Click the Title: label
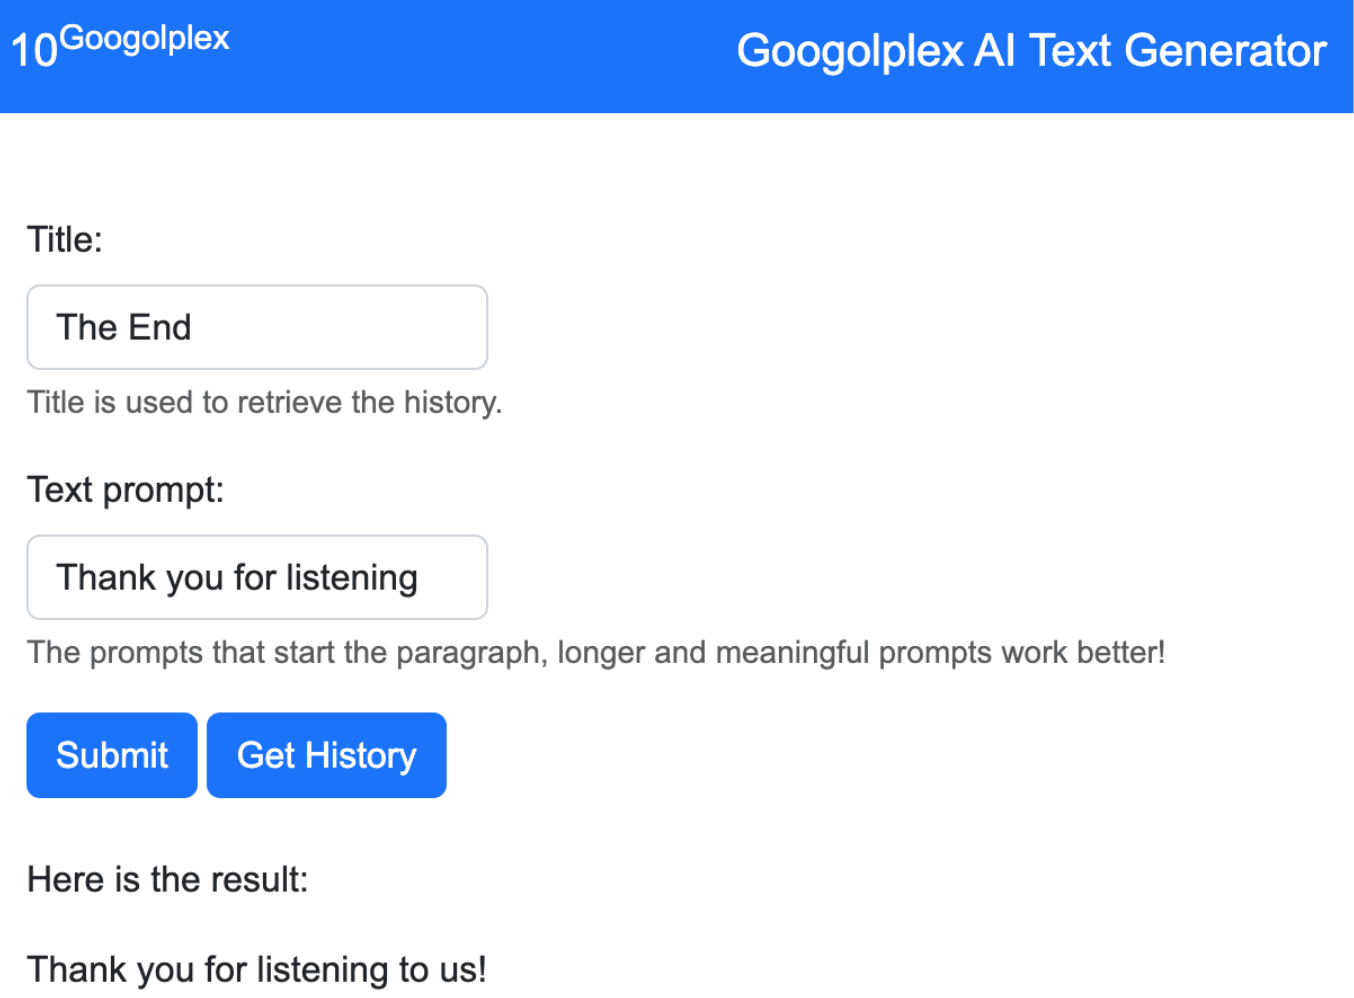 coord(65,240)
